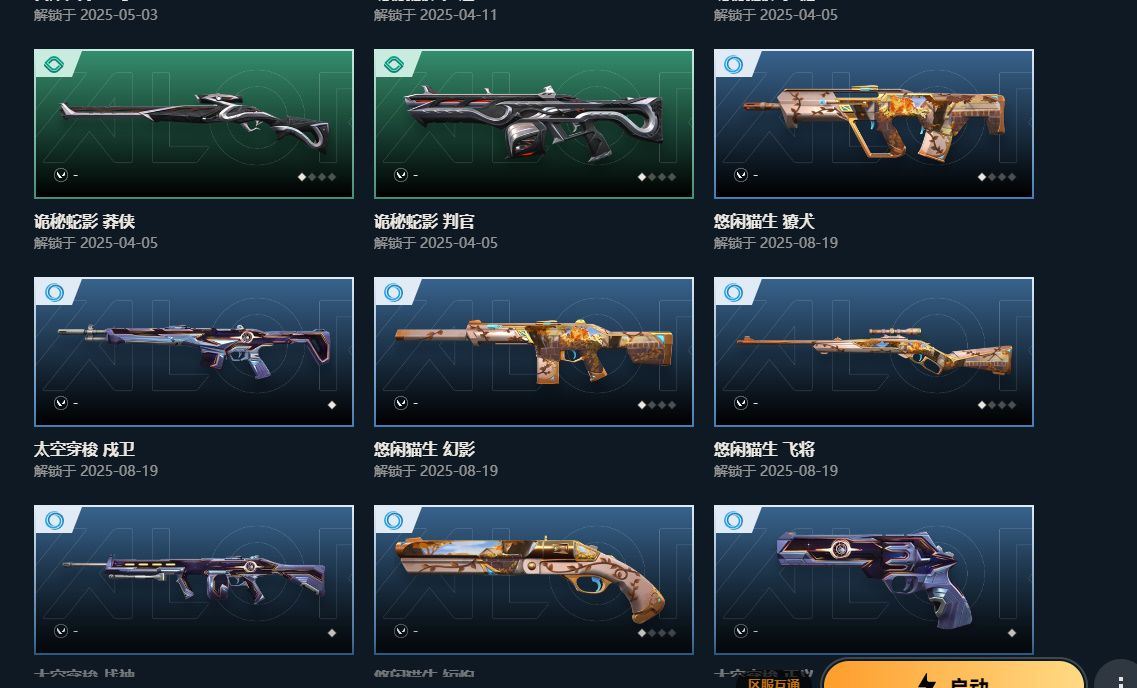Click green tier icon on 诡秘蛇影 莽侠 card

point(54,65)
